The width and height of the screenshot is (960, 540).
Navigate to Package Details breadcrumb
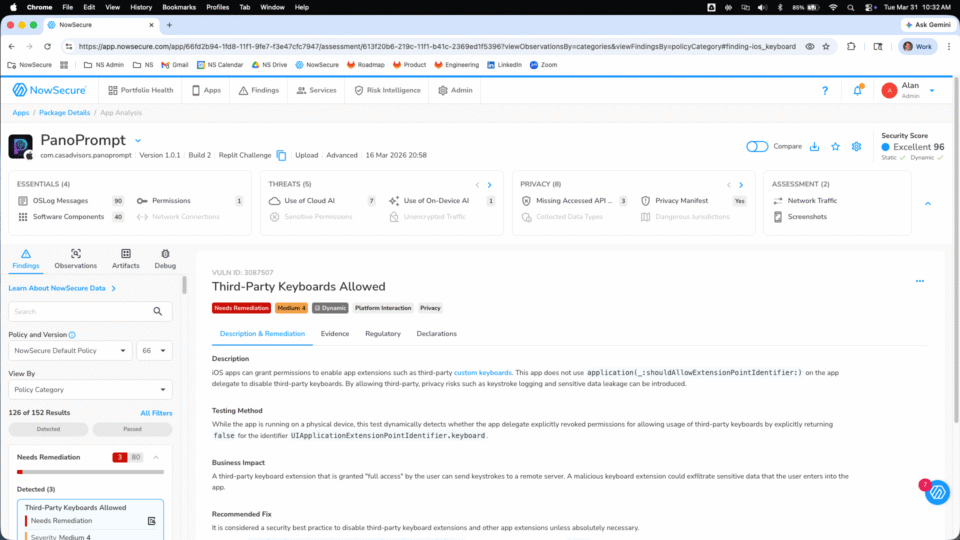[64, 113]
